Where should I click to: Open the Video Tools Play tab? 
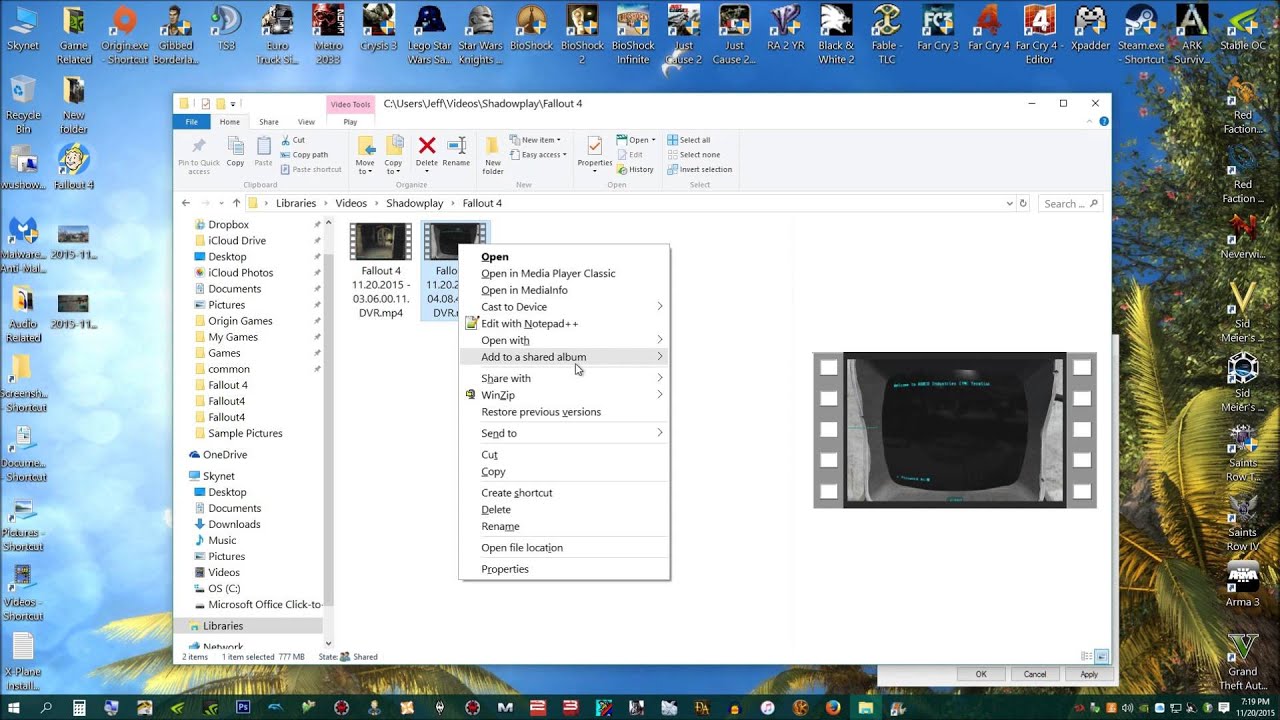tap(350, 122)
